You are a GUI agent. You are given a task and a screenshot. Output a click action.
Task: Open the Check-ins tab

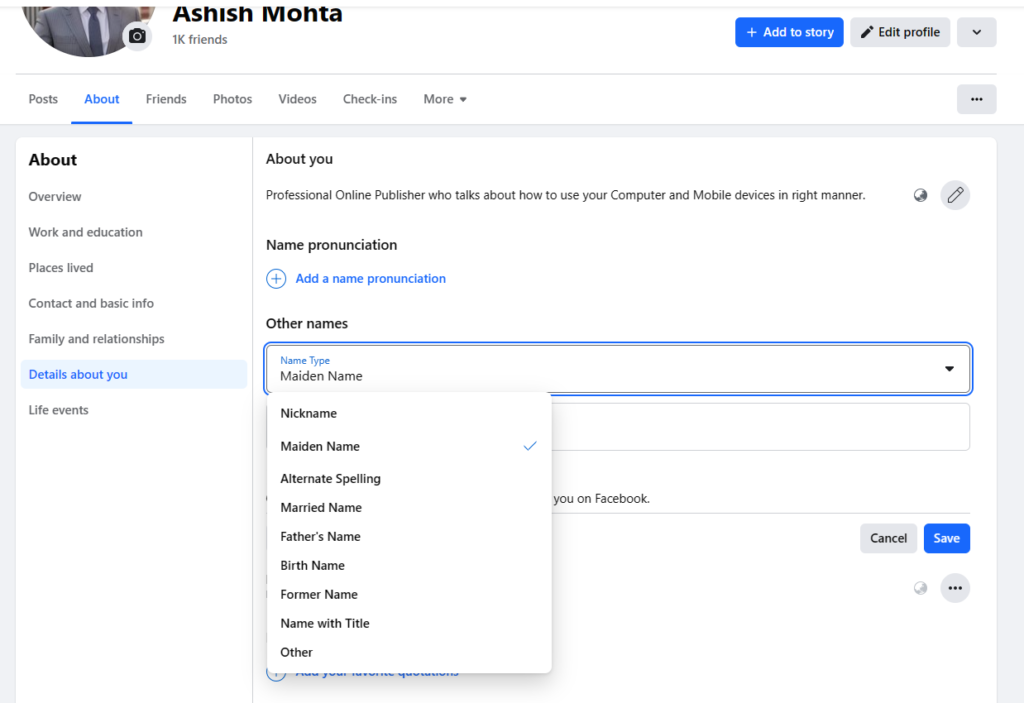click(370, 99)
